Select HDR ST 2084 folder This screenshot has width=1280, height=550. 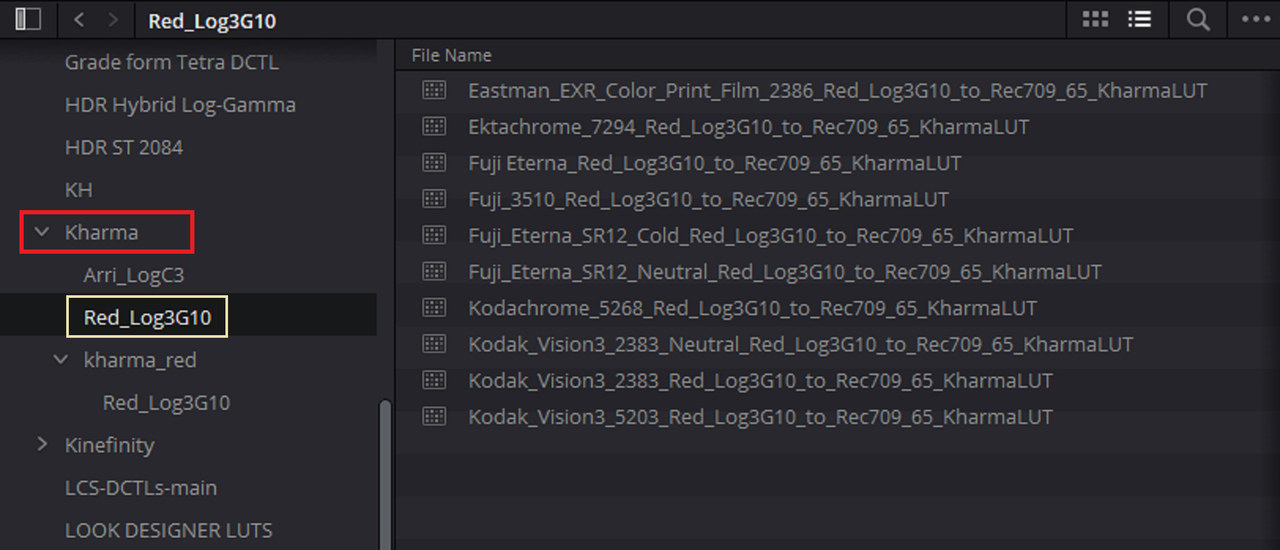coord(124,147)
